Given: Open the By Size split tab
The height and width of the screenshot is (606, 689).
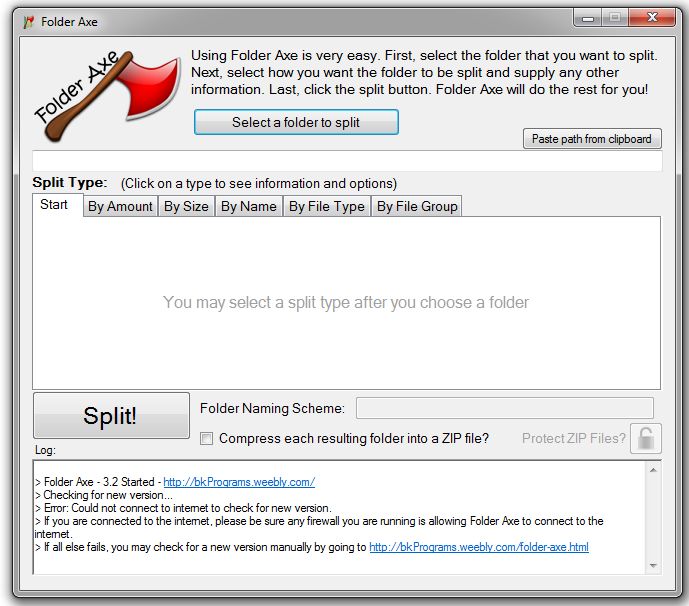Looking at the screenshot, I should coord(186,206).
